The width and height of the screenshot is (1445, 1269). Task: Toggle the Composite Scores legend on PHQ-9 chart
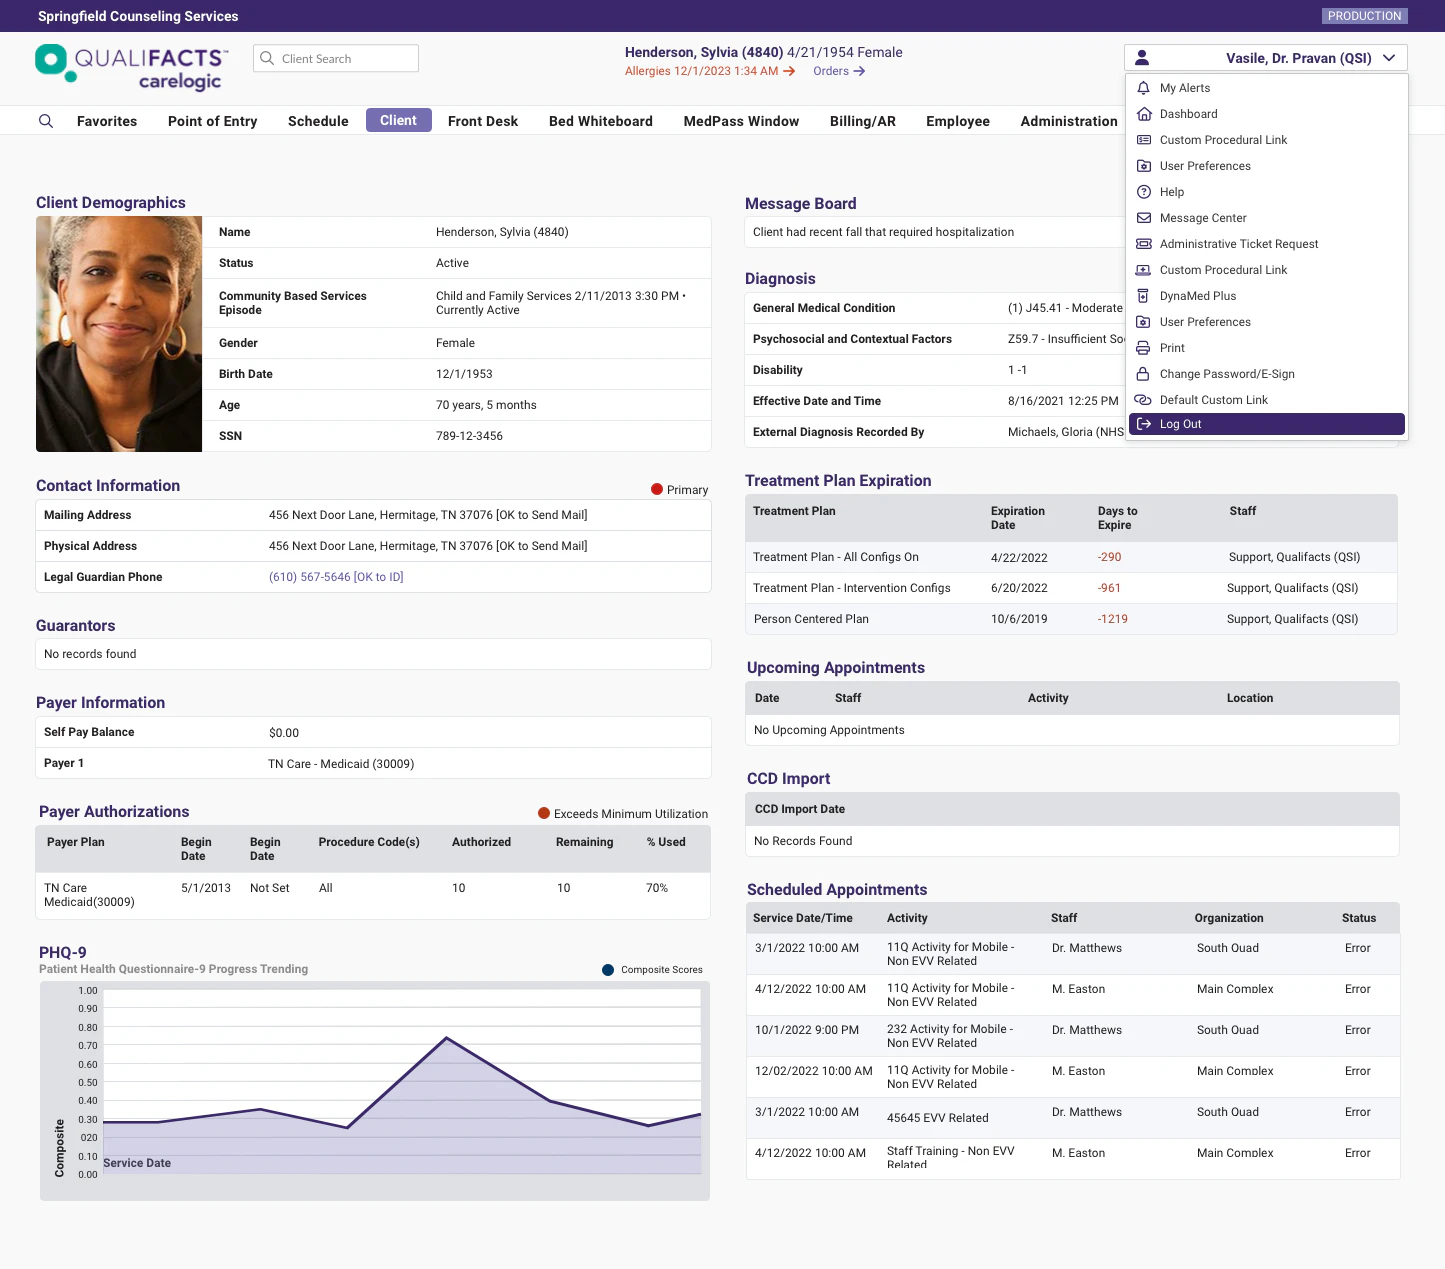(x=651, y=969)
